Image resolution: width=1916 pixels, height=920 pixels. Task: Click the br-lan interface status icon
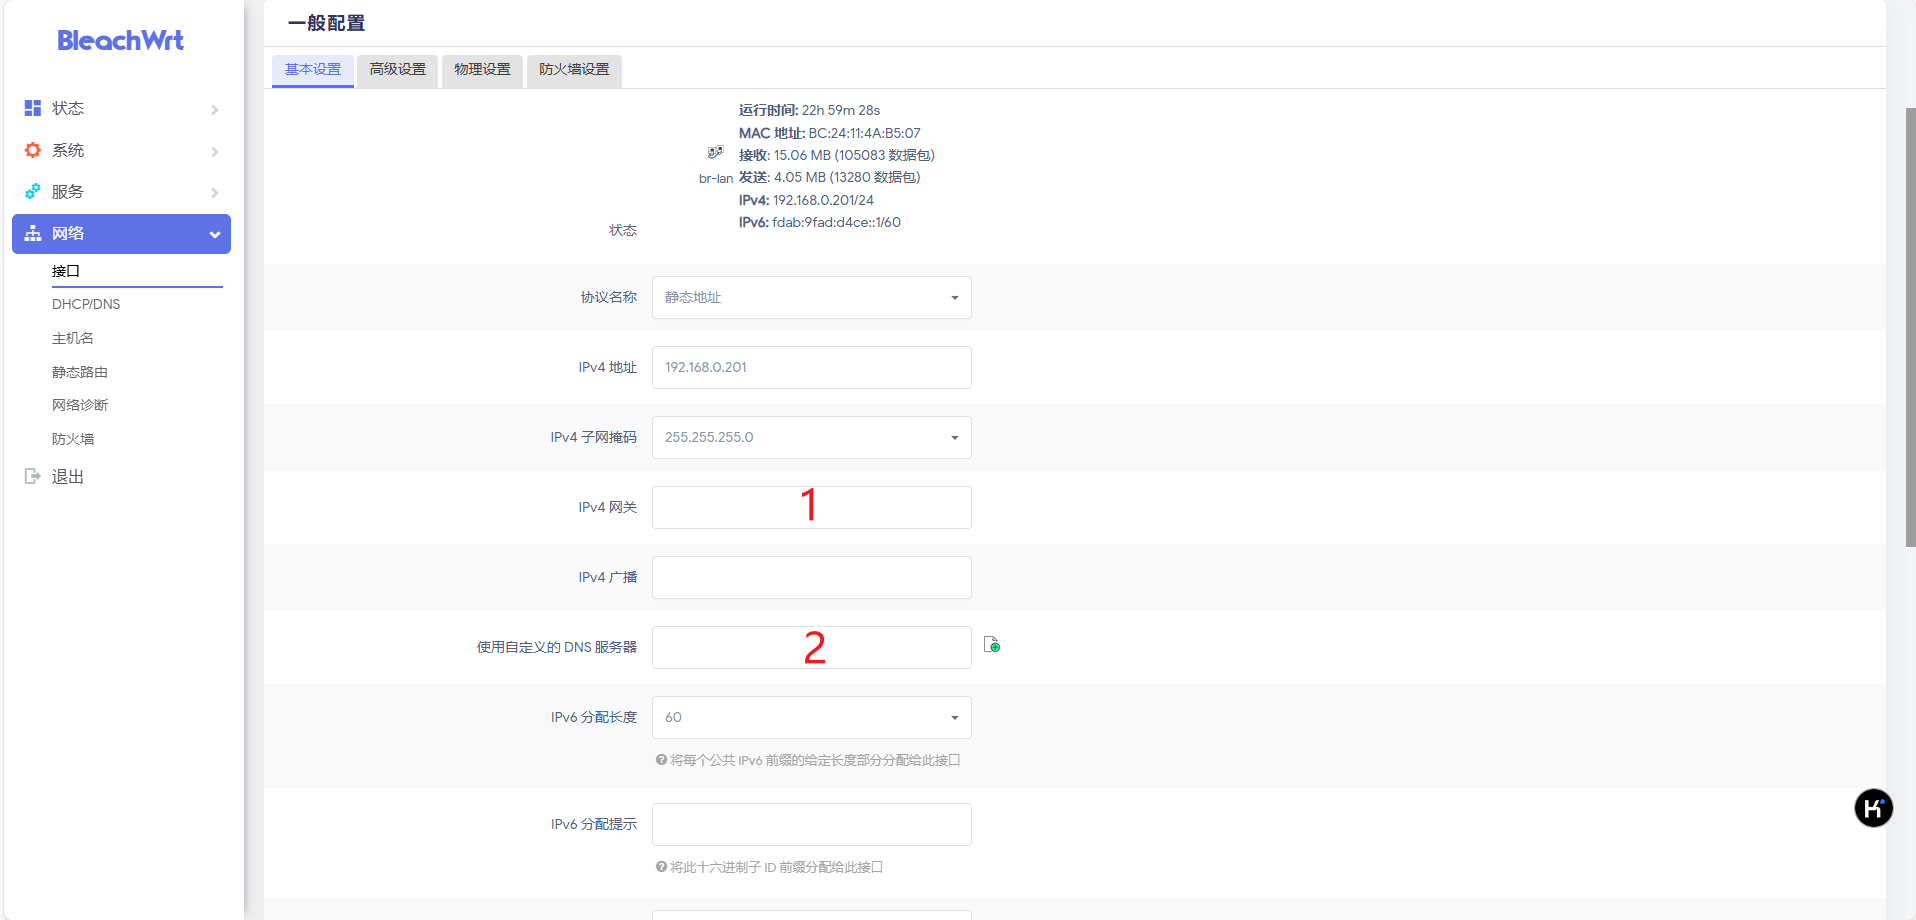pos(715,153)
